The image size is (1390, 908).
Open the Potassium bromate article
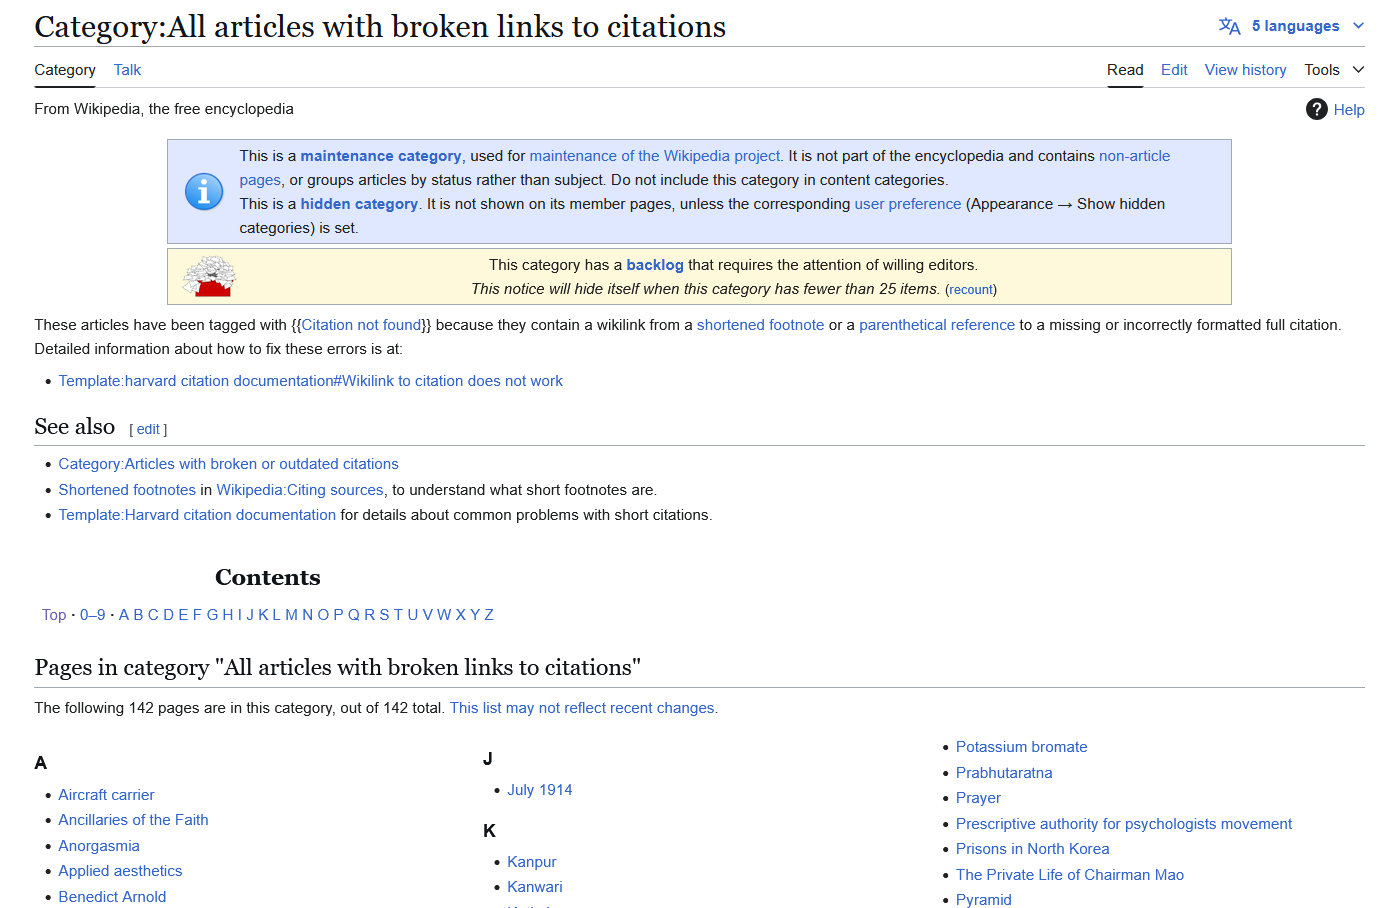point(1021,747)
